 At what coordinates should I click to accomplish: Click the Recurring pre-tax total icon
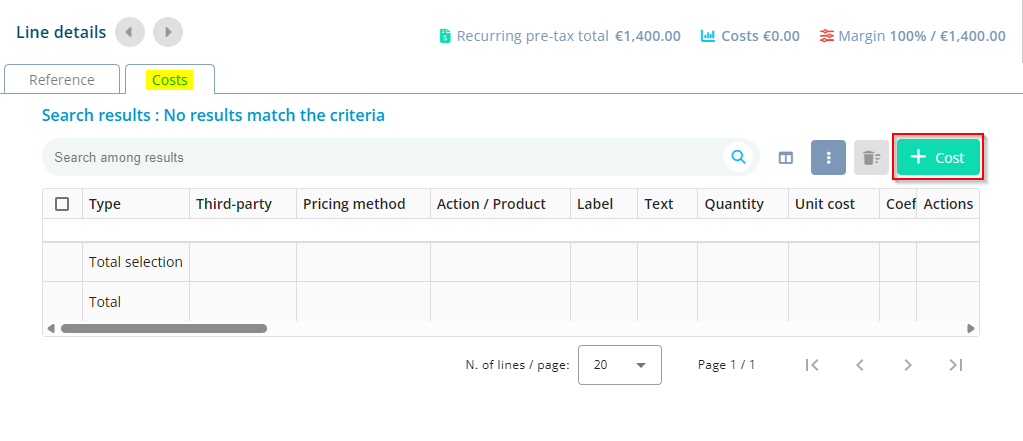[x=445, y=36]
